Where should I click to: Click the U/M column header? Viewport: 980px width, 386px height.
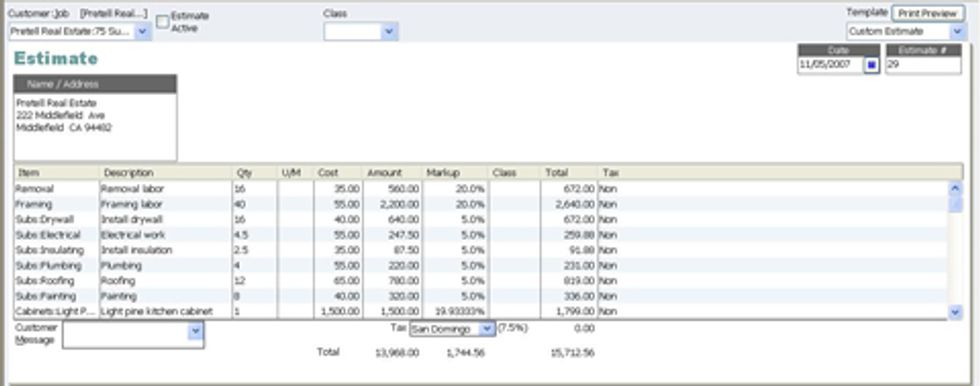[295, 172]
